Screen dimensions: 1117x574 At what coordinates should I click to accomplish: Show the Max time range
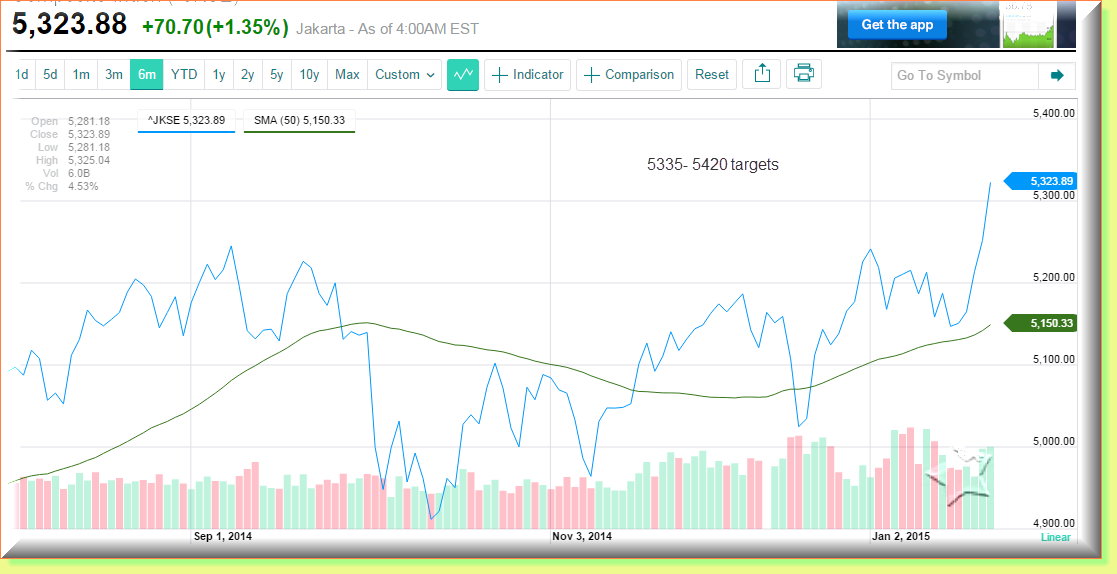click(x=347, y=75)
